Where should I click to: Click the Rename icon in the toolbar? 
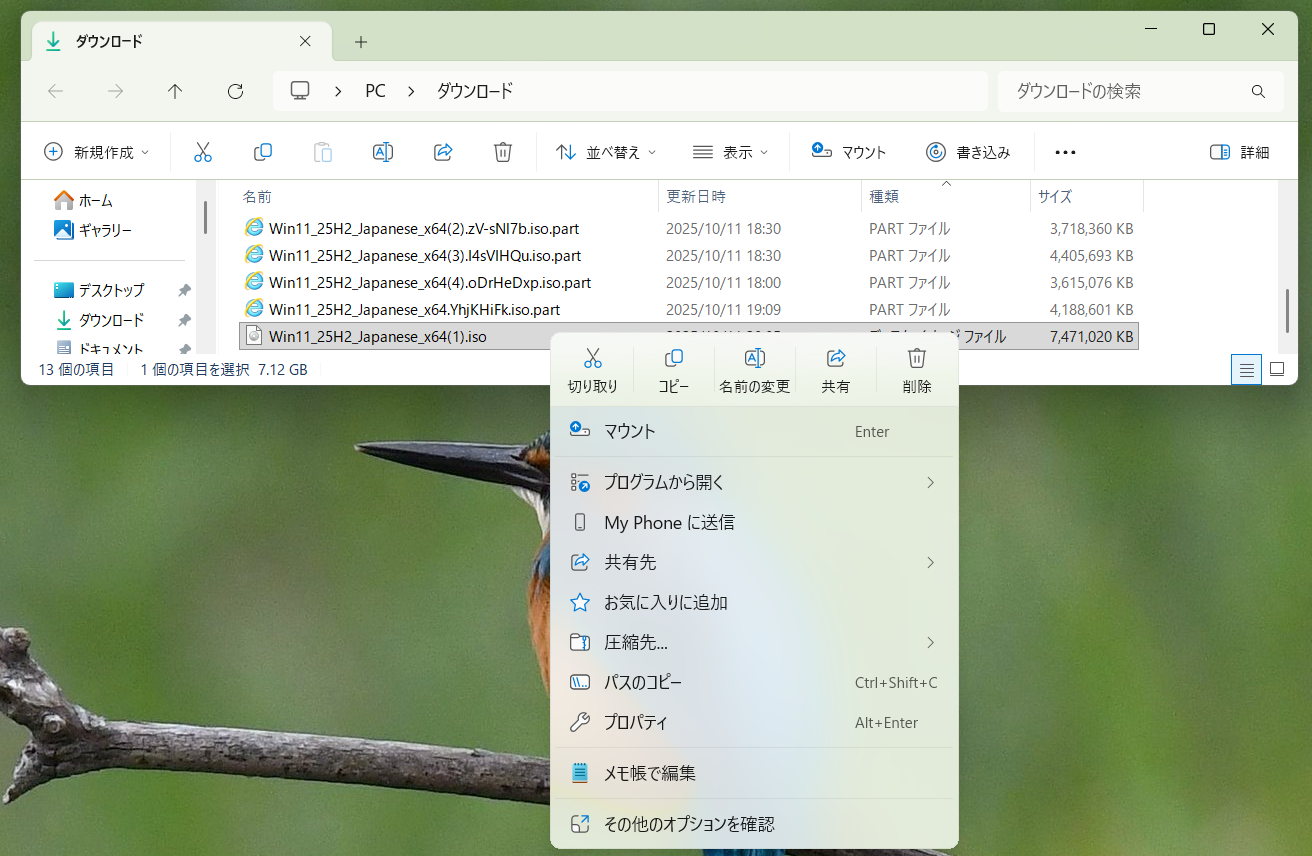click(x=382, y=151)
